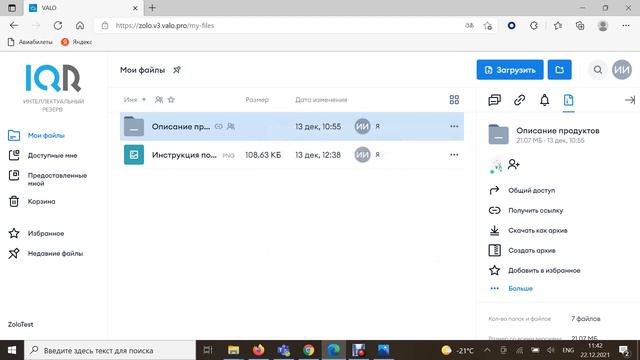Click the IQR logo
Screen dimensions: 640x360
(53, 78)
